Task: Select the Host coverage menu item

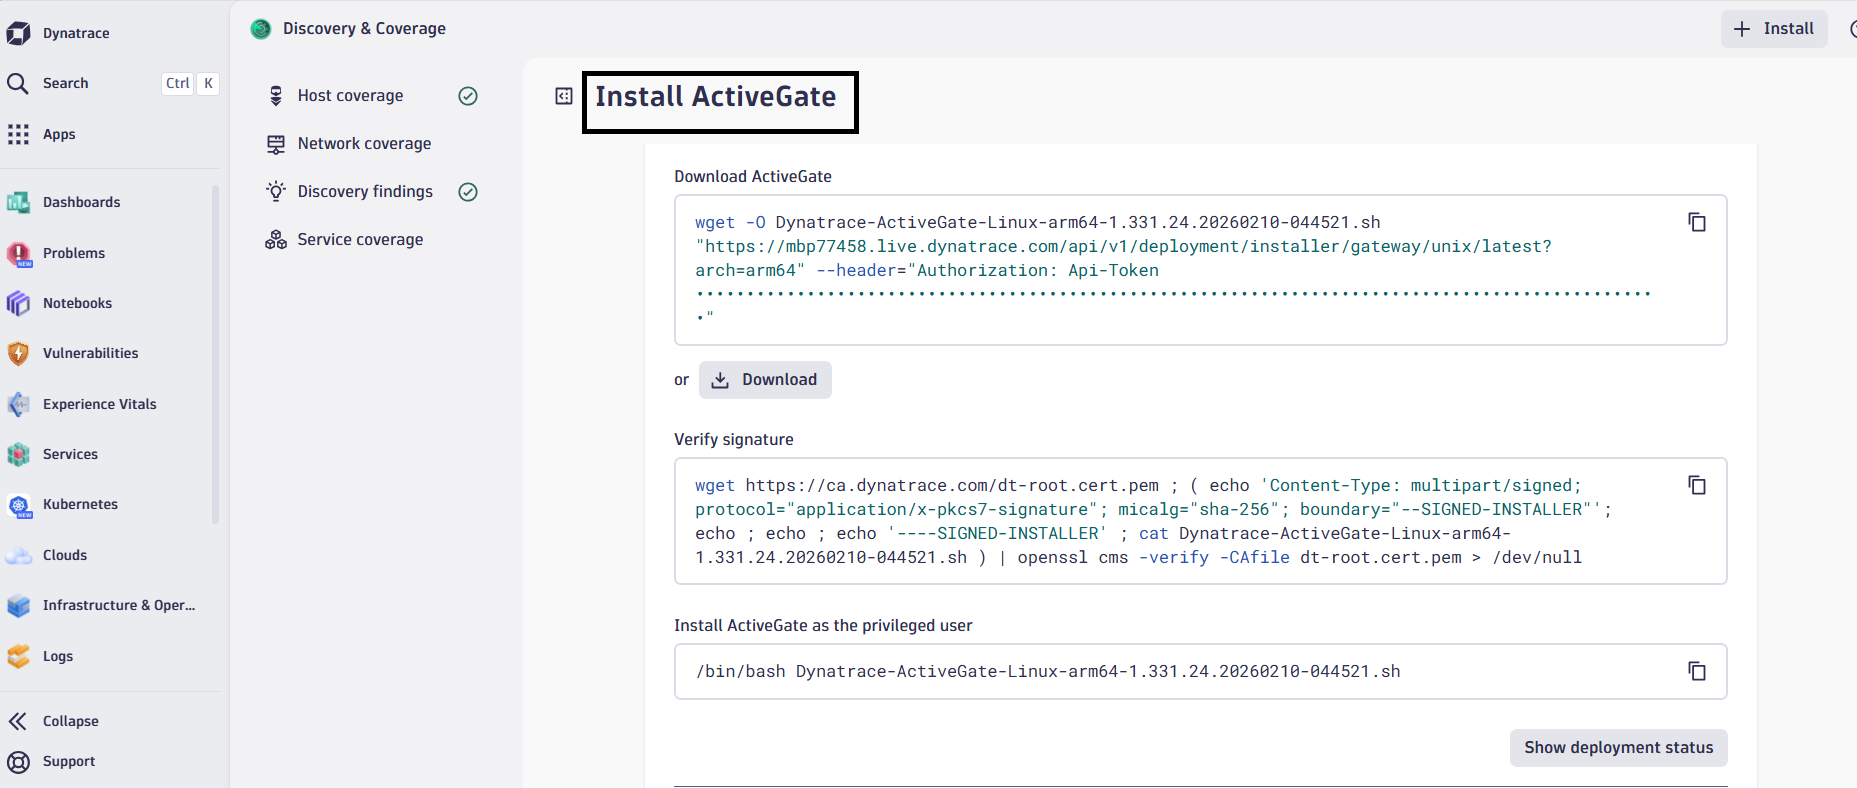Action: [x=371, y=96]
